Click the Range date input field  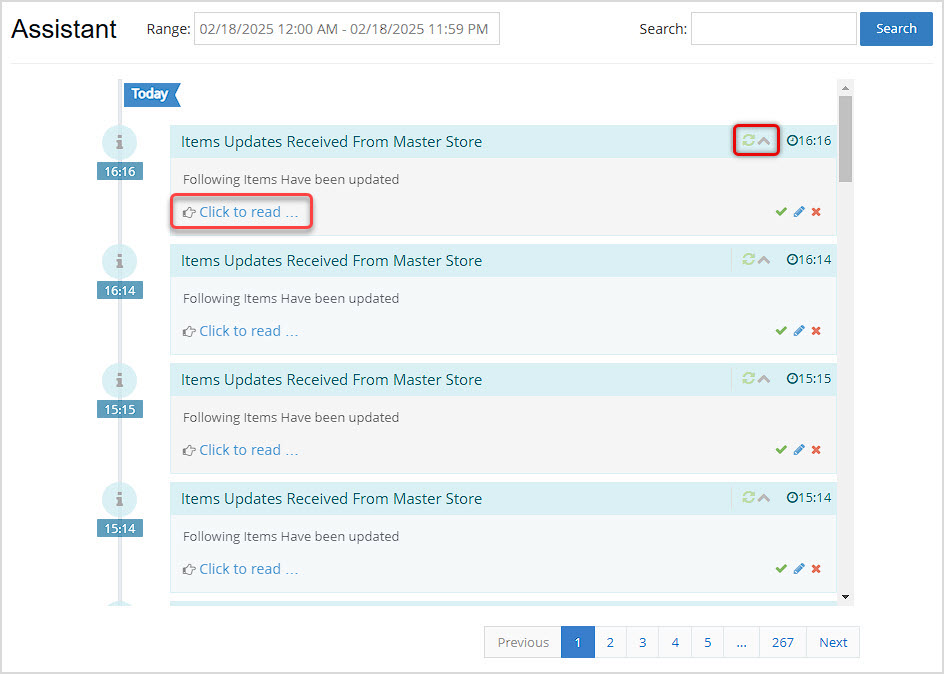click(346, 28)
